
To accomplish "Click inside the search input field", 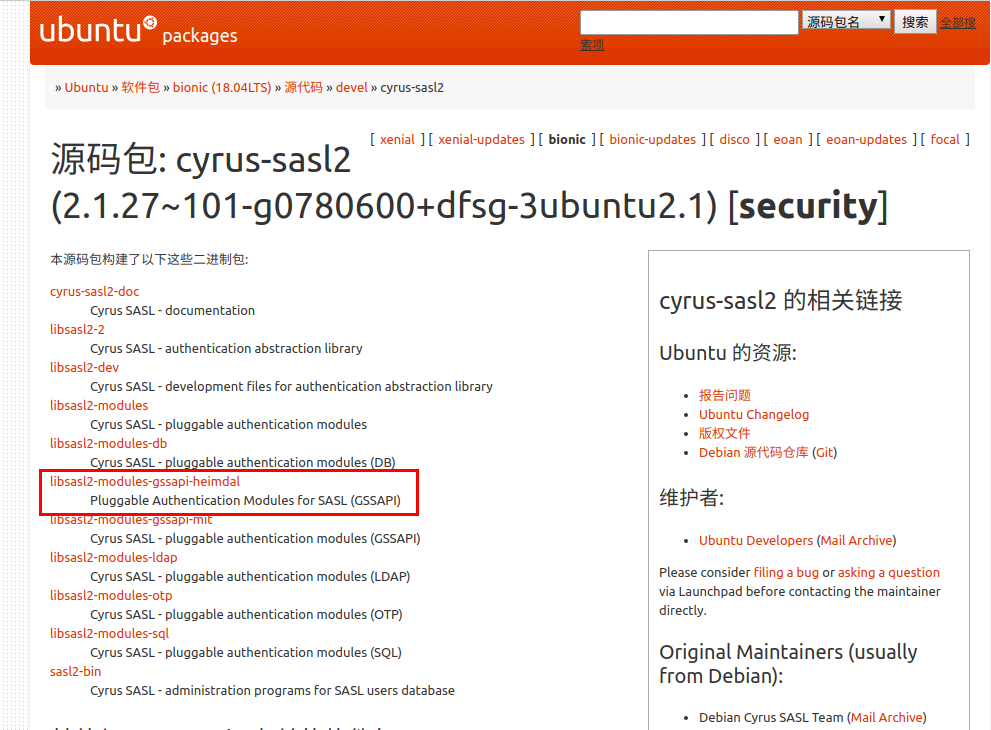I will coord(688,20).
